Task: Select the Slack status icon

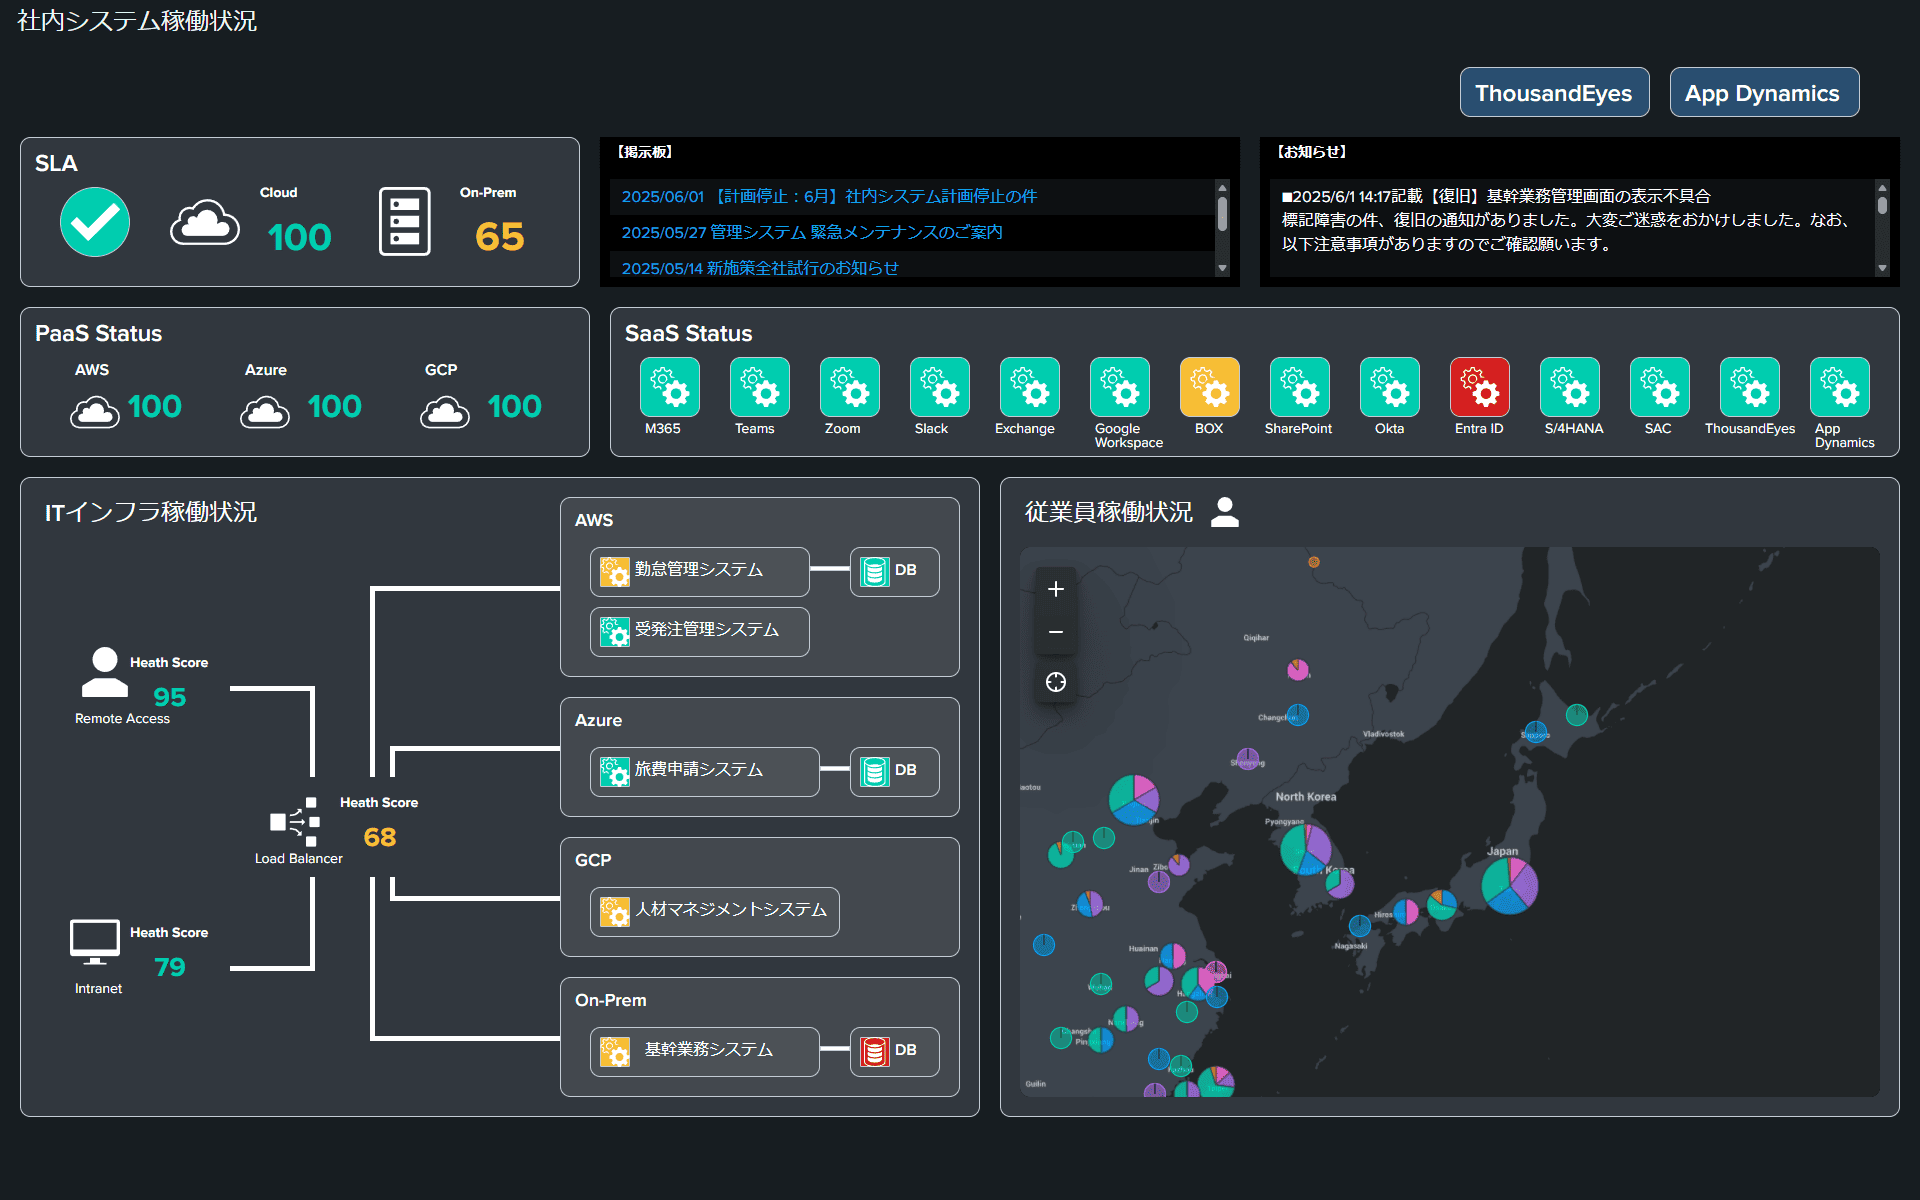Action: click(x=938, y=388)
